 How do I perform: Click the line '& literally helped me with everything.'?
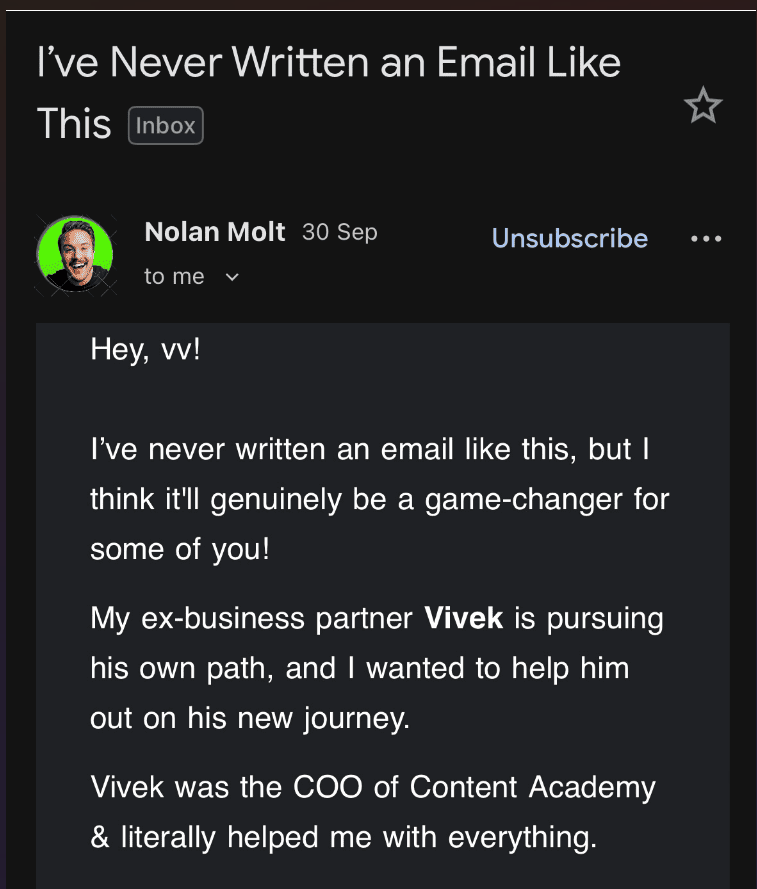[343, 837]
